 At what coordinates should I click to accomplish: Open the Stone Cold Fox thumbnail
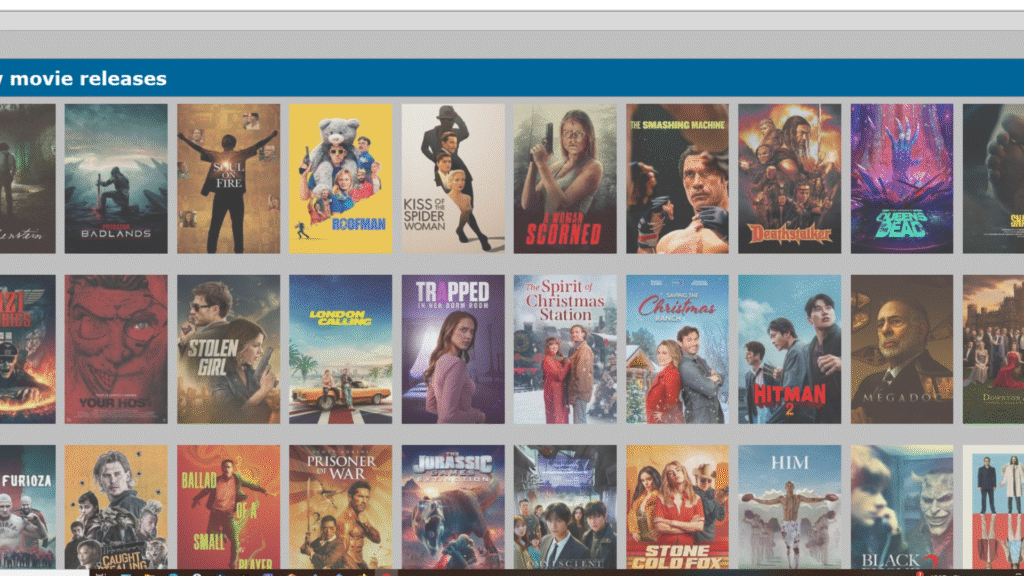677,507
